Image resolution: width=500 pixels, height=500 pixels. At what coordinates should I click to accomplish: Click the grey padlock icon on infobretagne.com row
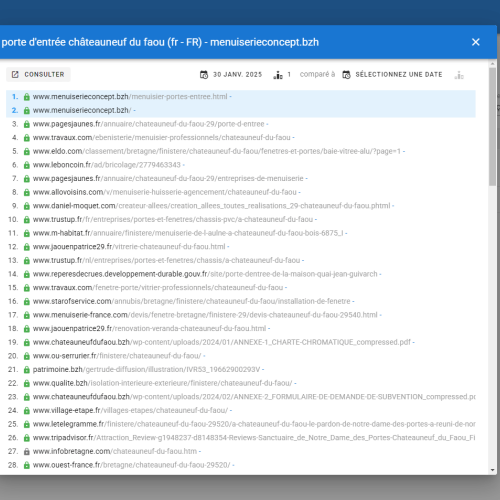pyautogui.click(x=27, y=452)
